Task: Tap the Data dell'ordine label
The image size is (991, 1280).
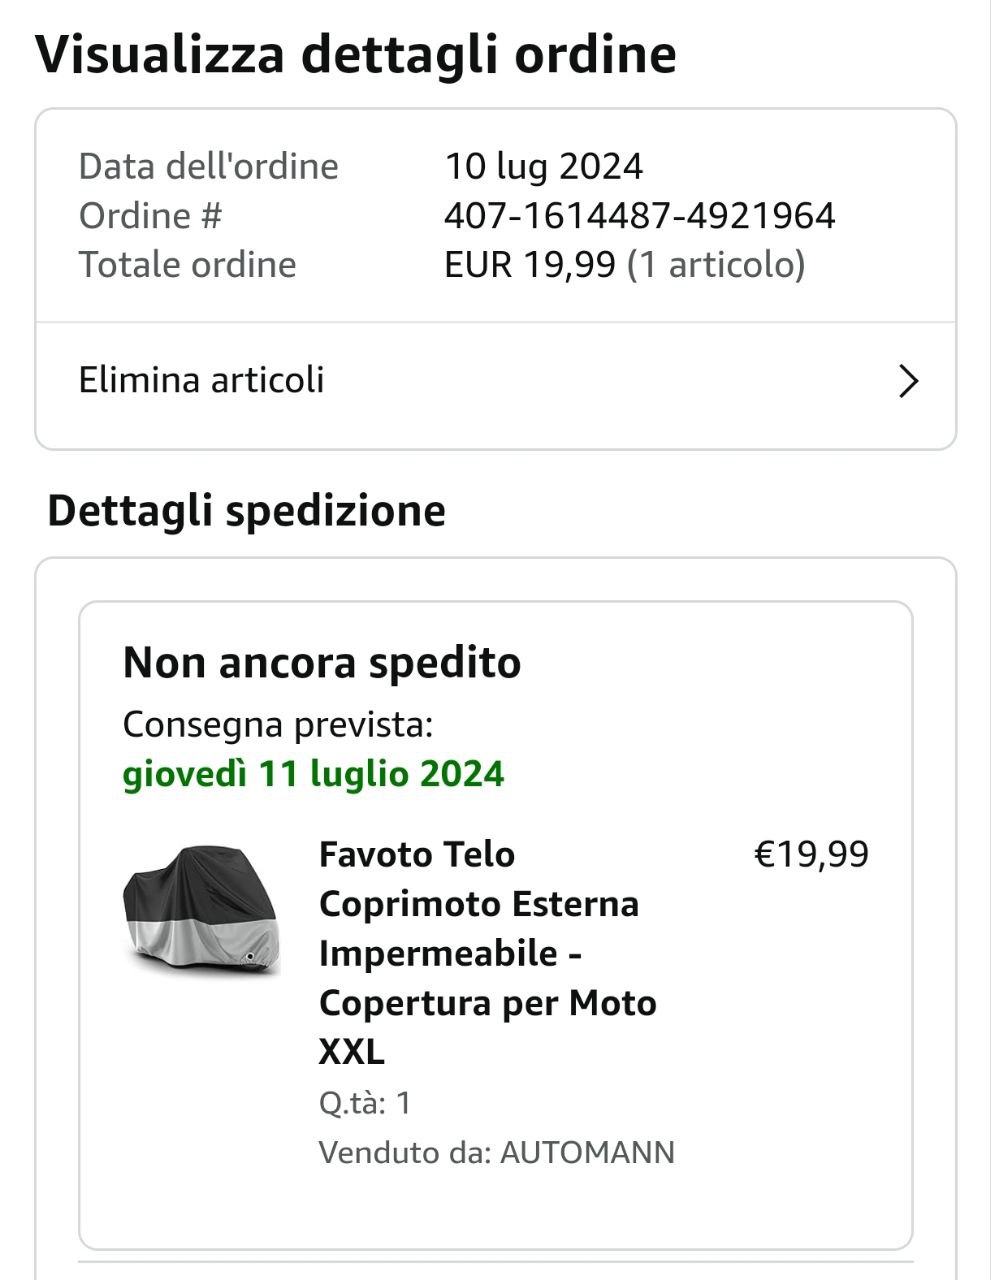Action: 208,166
